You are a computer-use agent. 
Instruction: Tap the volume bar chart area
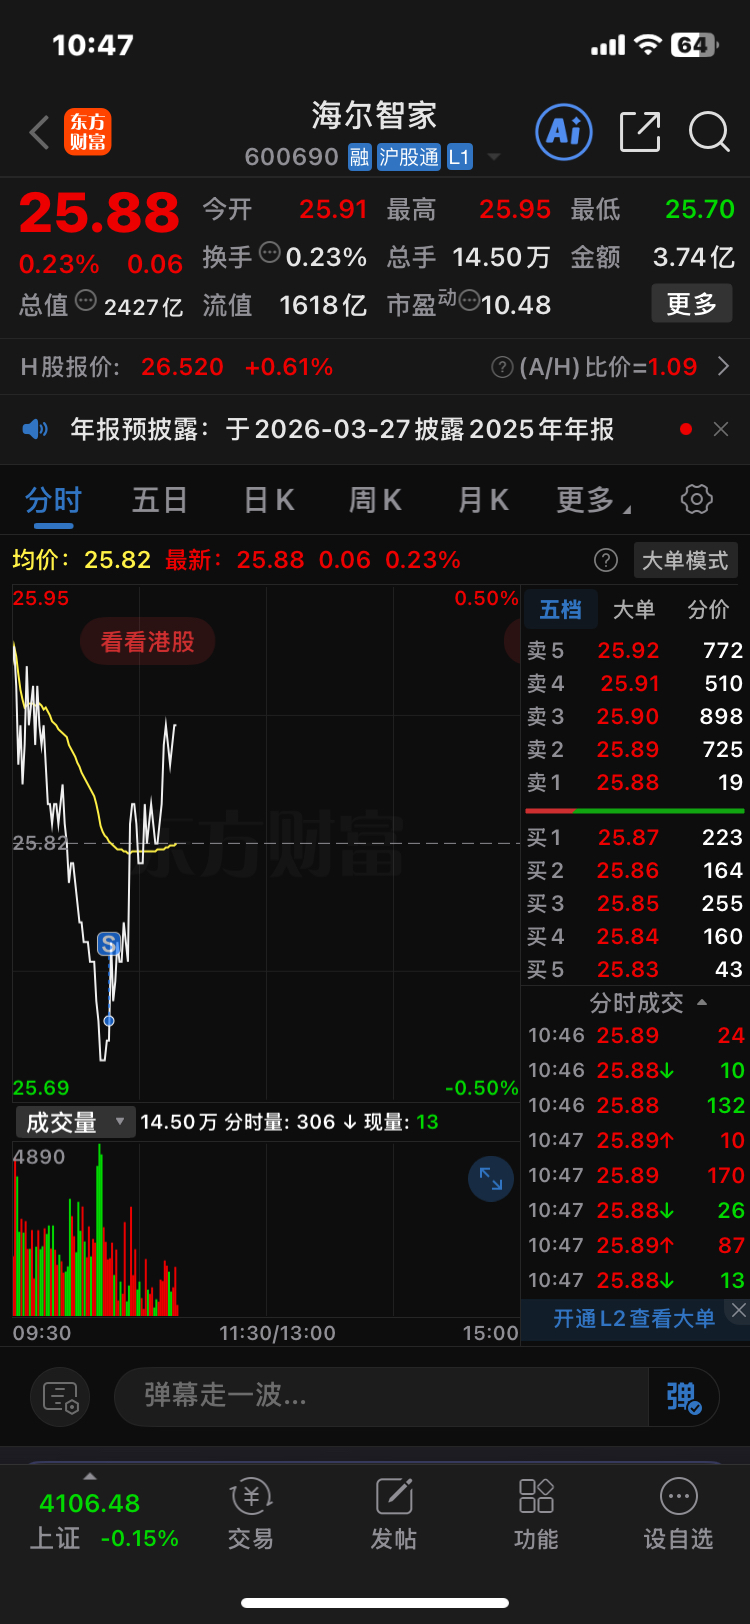click(266, 1230)
